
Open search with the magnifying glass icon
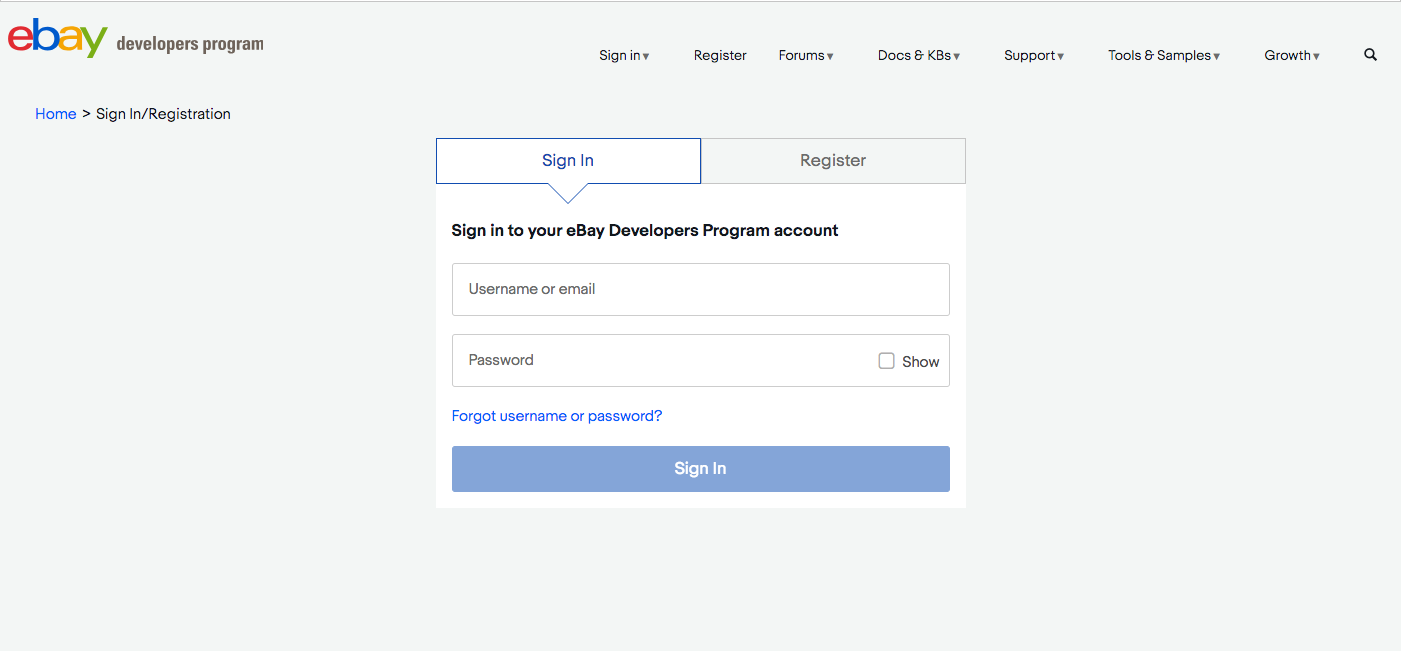[1370, 55]
